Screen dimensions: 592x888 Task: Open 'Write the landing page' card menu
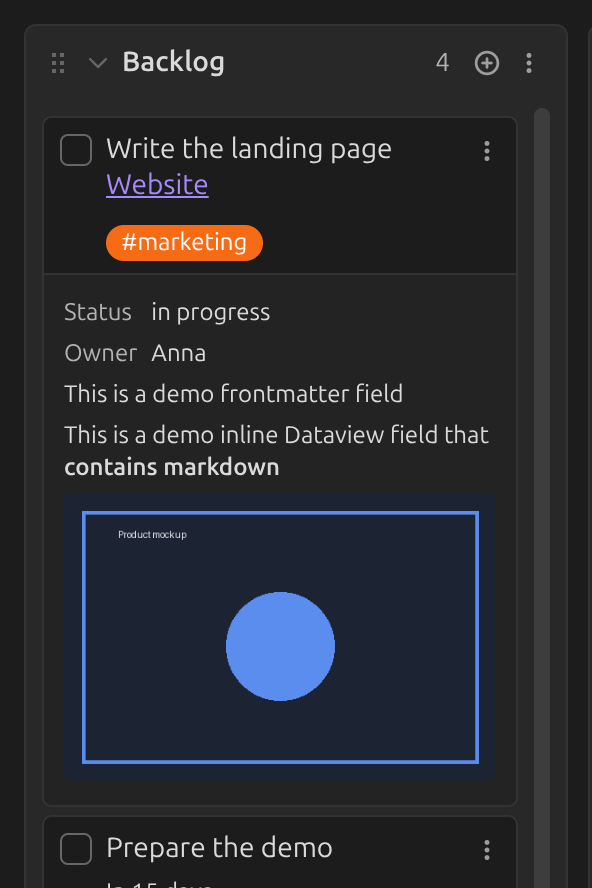tap(487, 151)
